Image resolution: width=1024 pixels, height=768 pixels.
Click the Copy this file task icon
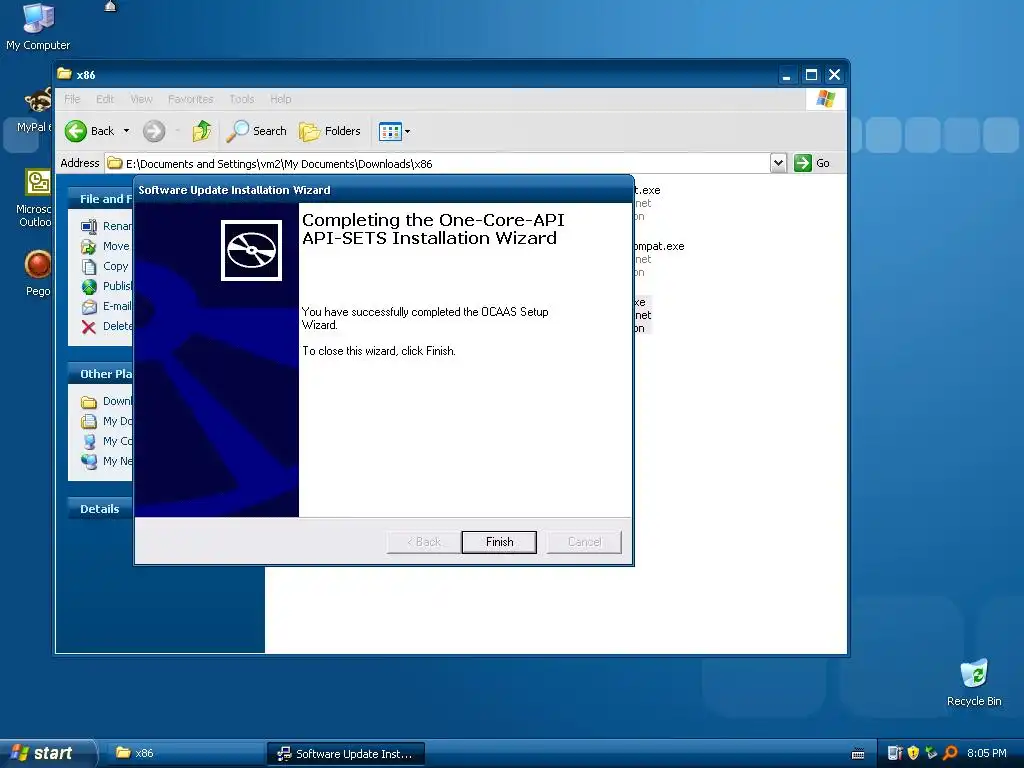pyautogui.click(x=89, y=266)
